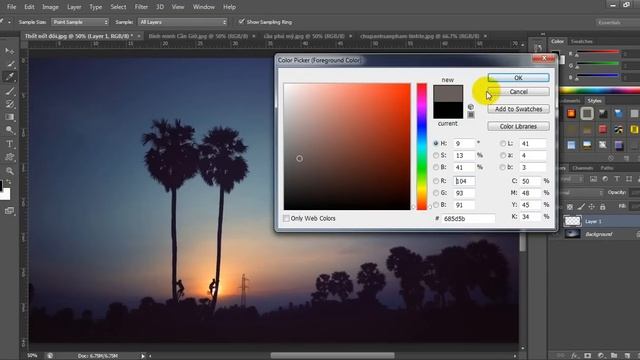The image size is (640, 360).
Task: Select the Gradient tool
Action: tap(9, 117)
